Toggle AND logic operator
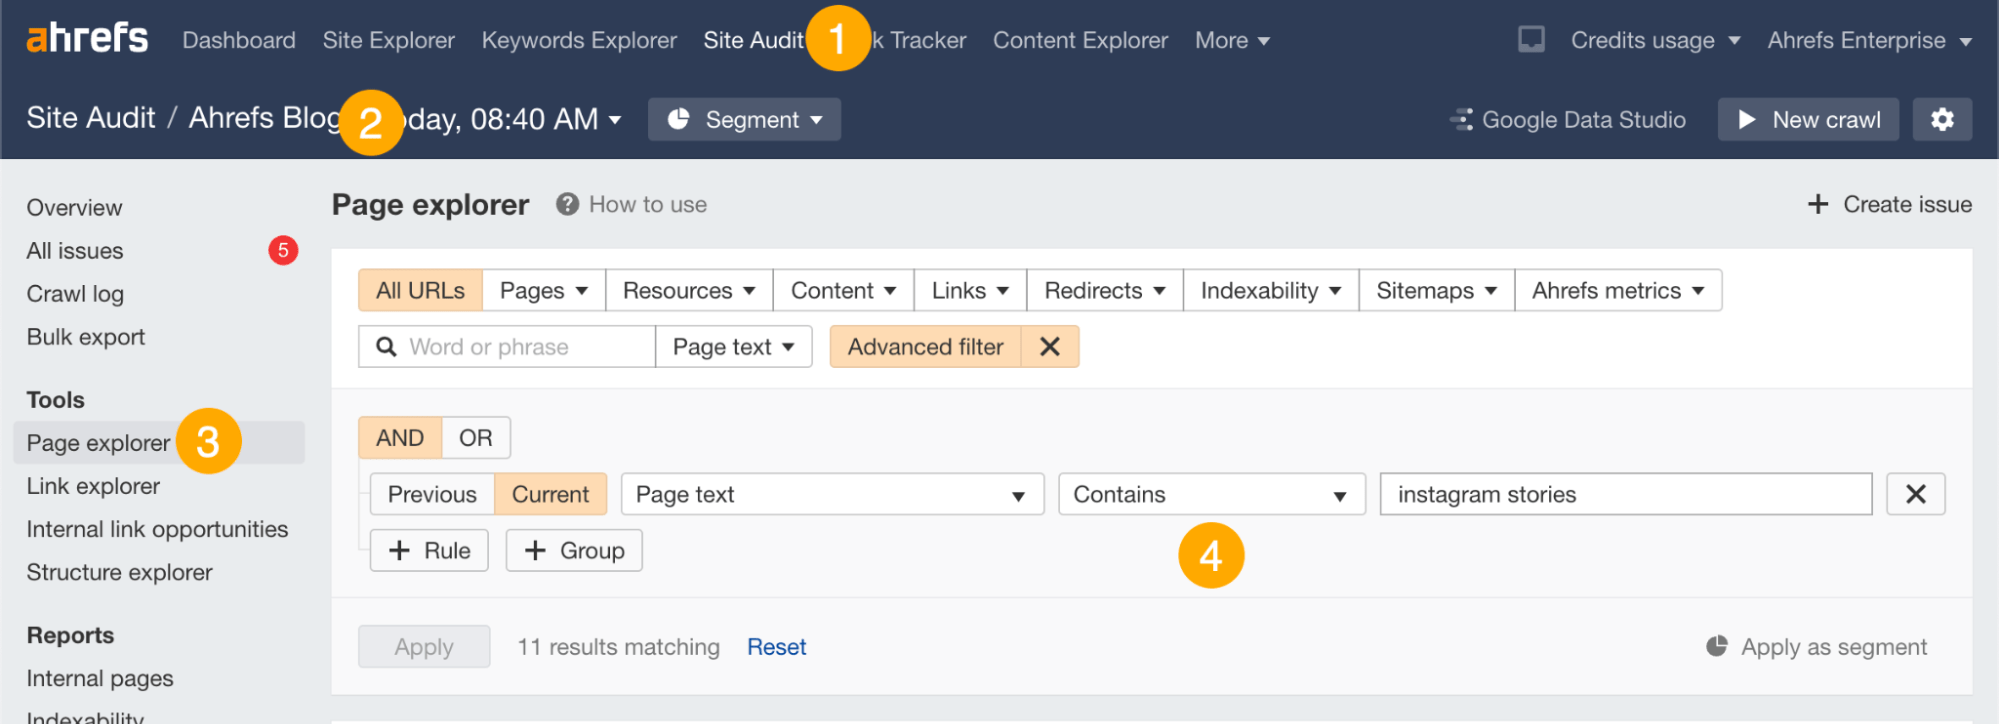Image resolution: width=1999 pixels, height=725 pixels. pos(400,438)
